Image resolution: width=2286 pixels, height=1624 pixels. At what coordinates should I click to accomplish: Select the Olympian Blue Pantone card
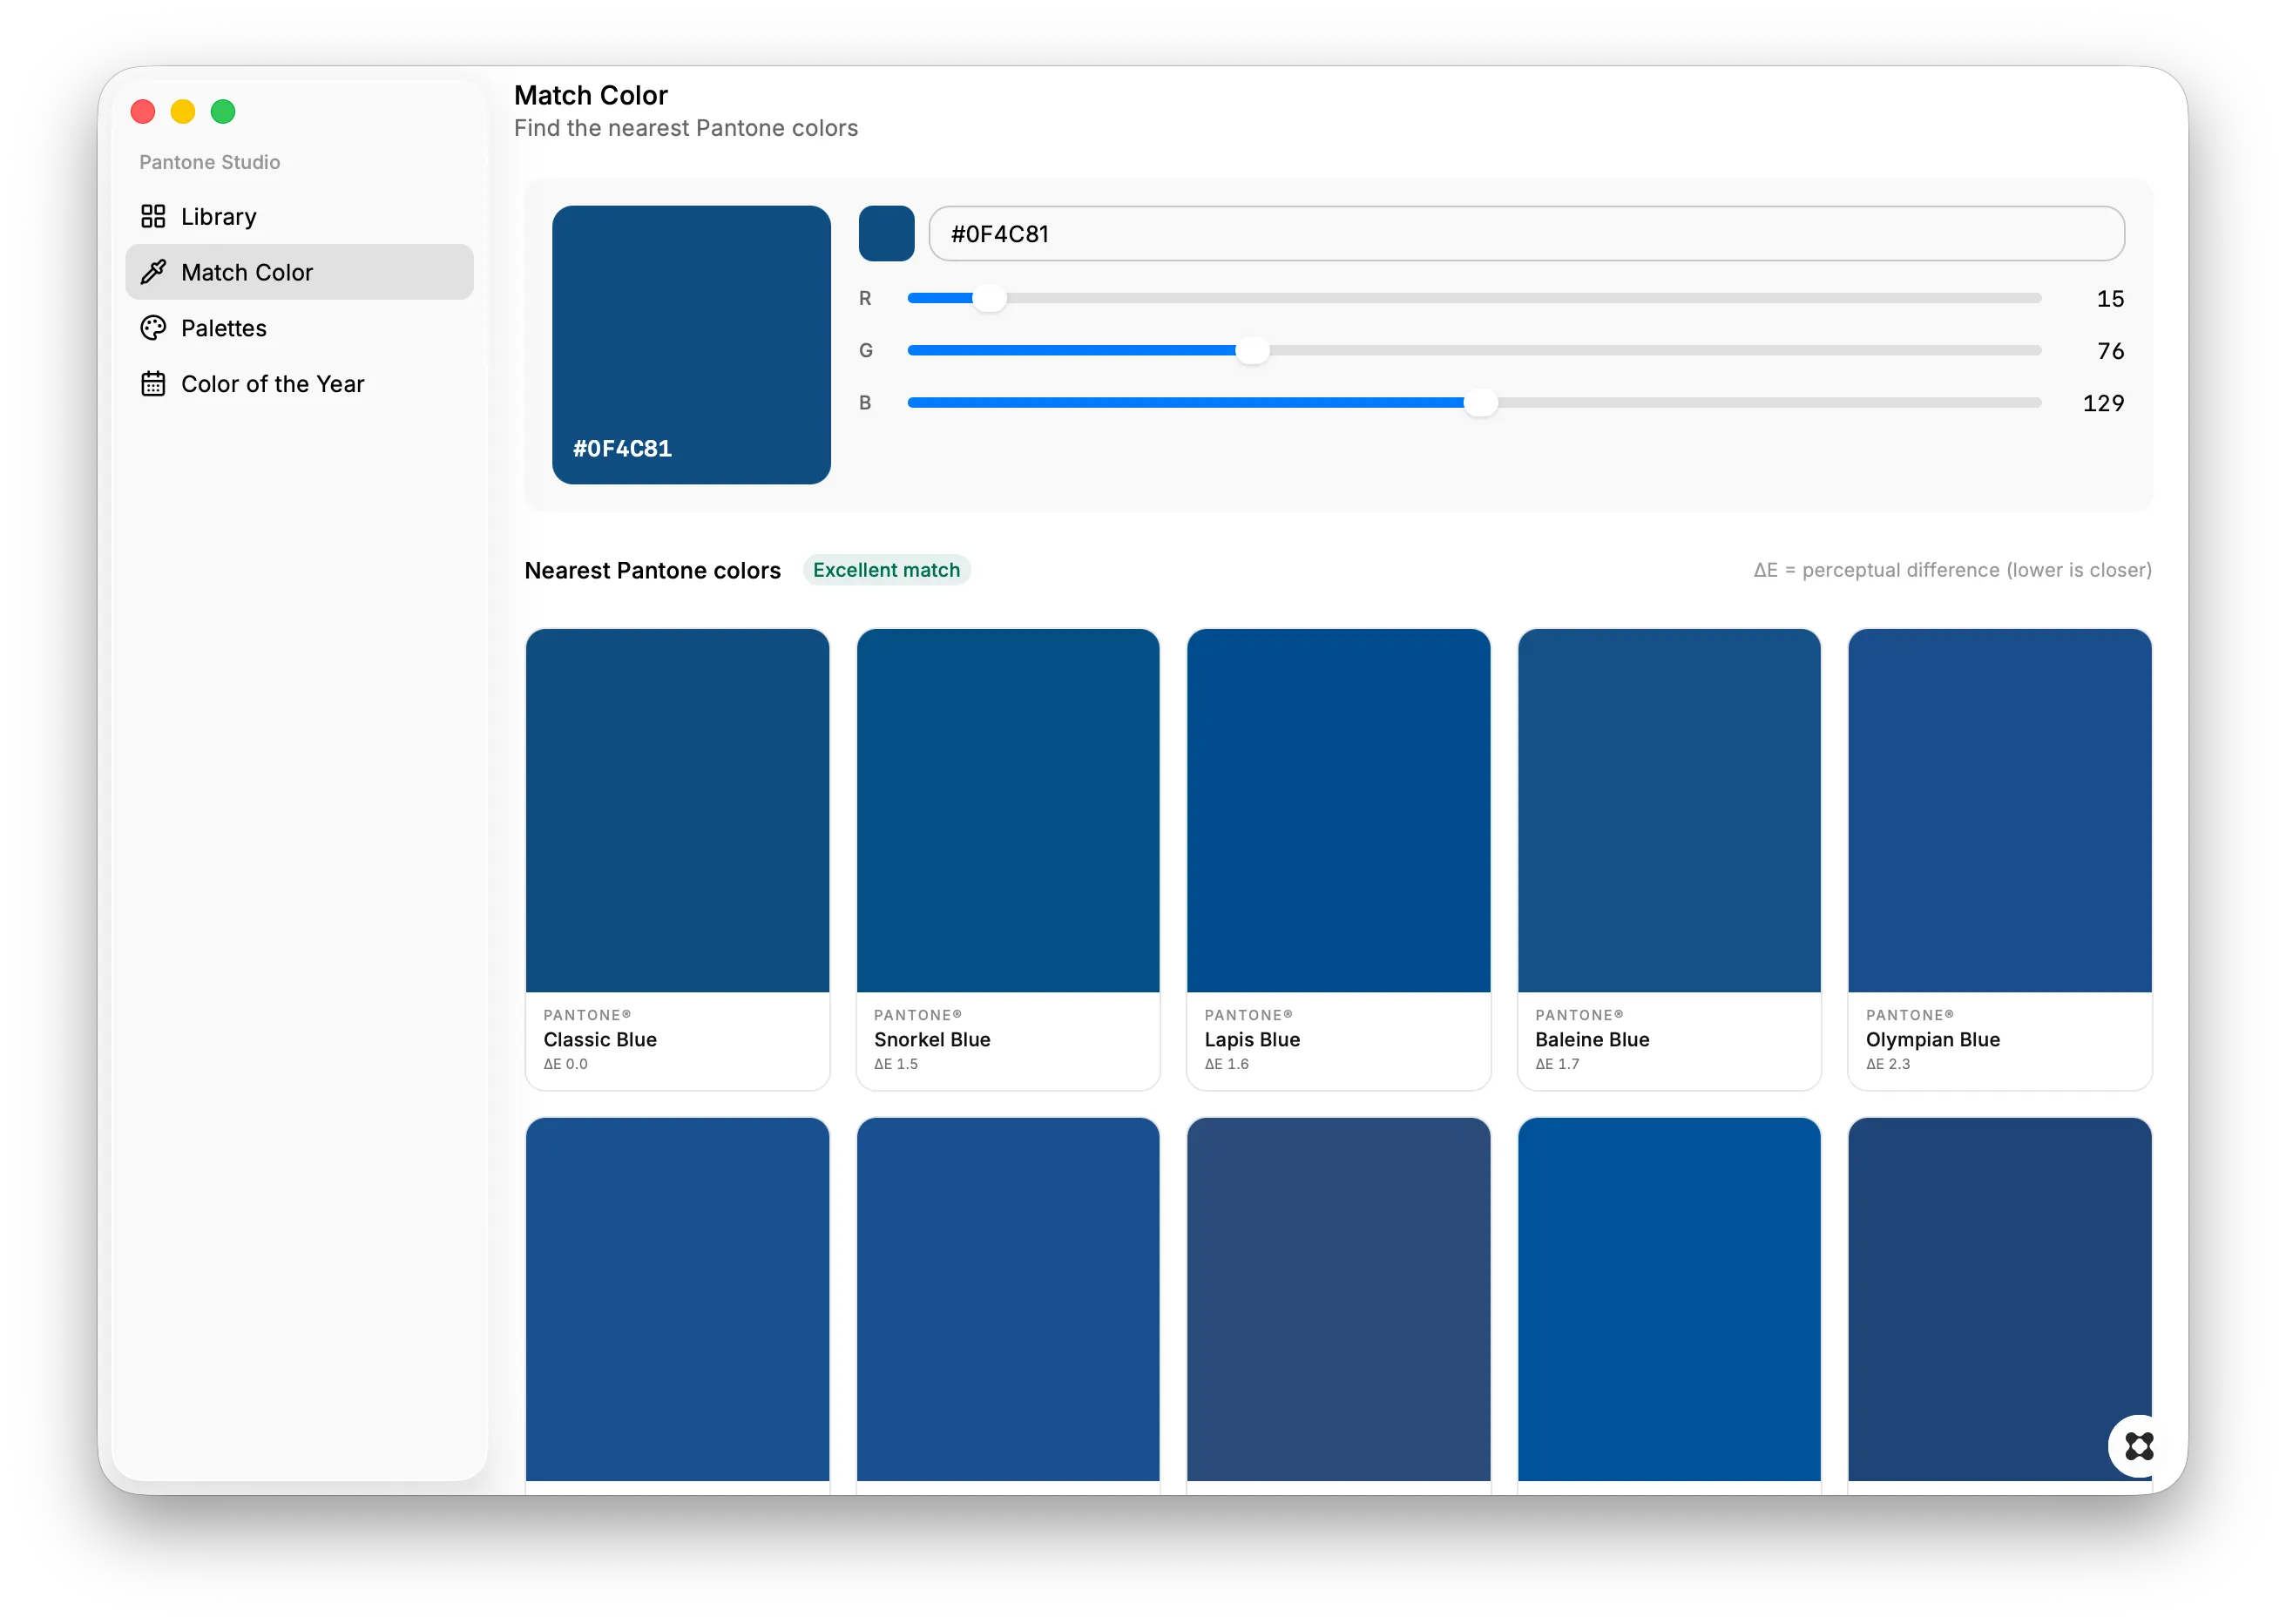[x=2000, y=859]
